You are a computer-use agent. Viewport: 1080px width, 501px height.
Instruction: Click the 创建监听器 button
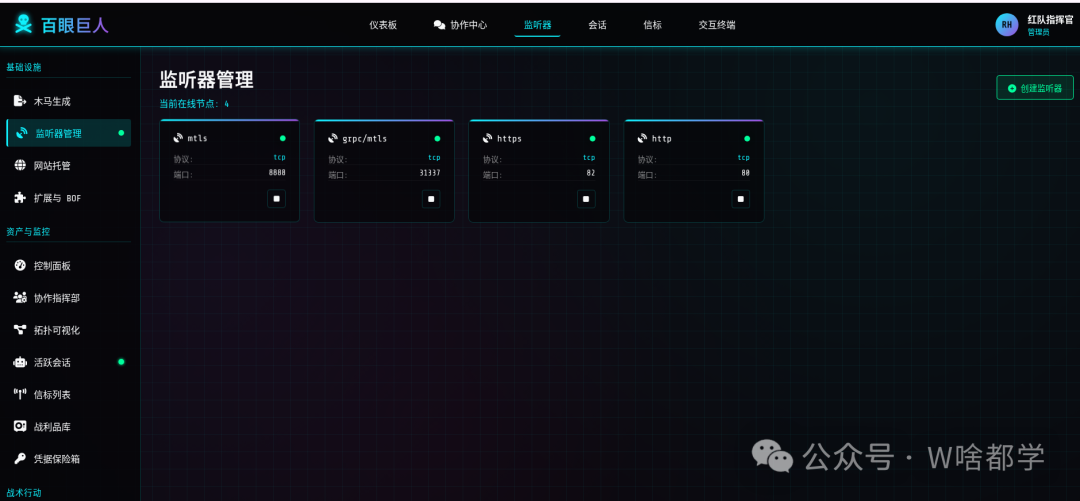point(1035,88)
